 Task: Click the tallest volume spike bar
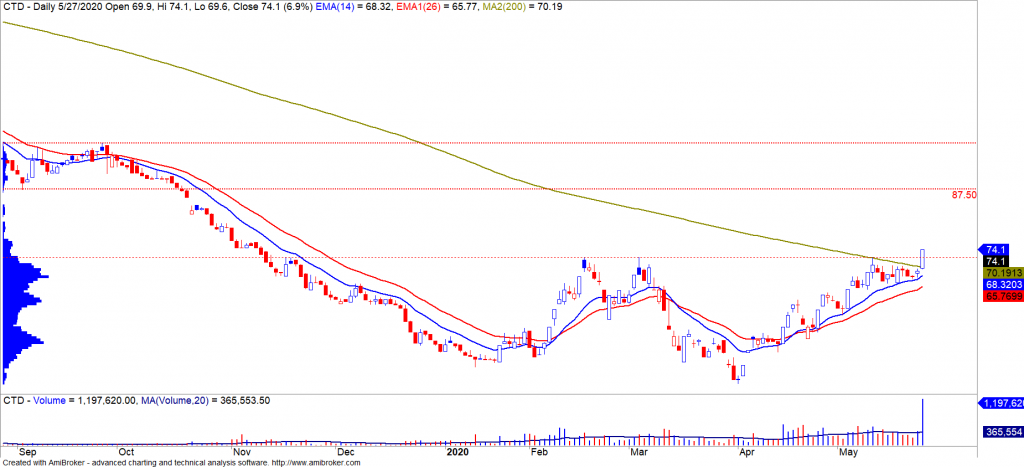(x=922, y=420)
